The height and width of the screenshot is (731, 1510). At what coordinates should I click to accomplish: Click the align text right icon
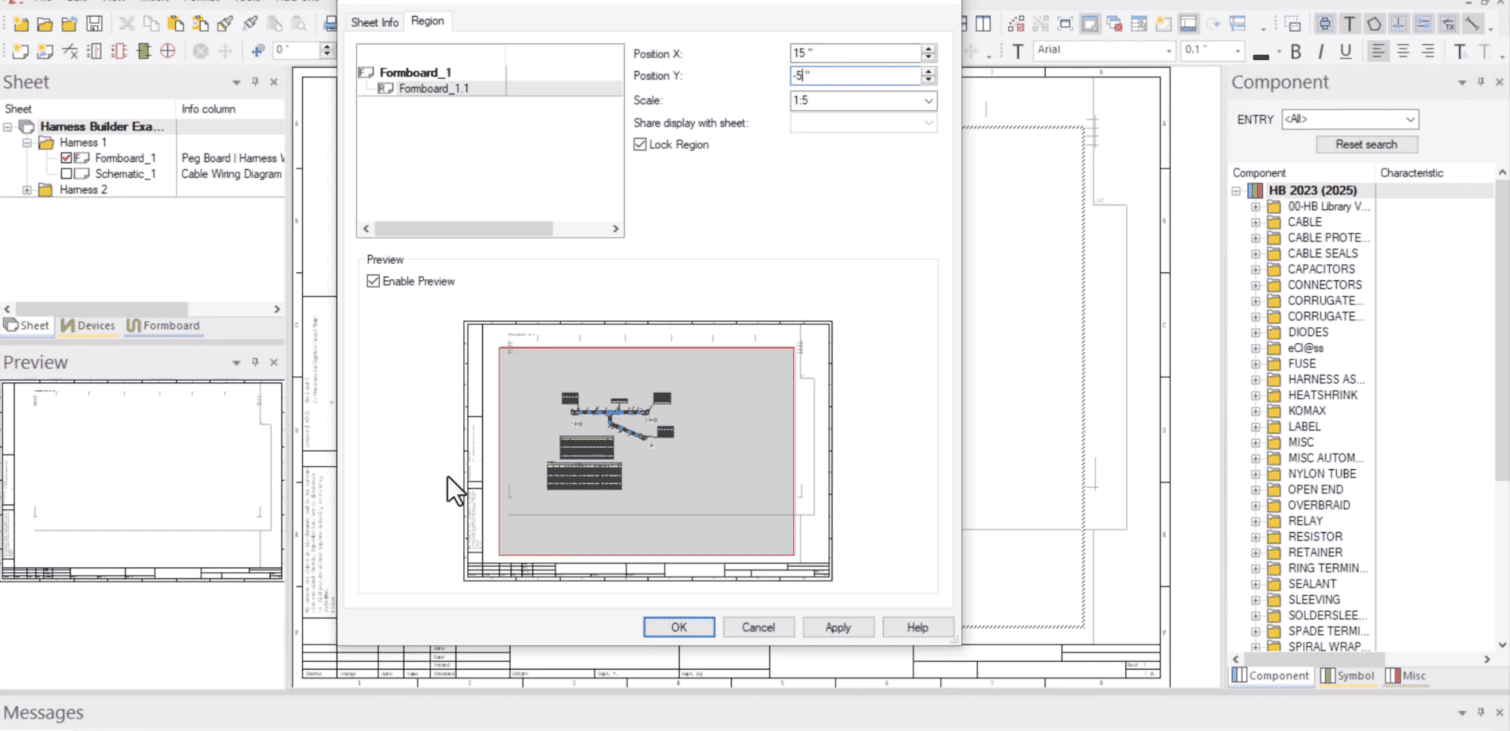point(1428,51)
